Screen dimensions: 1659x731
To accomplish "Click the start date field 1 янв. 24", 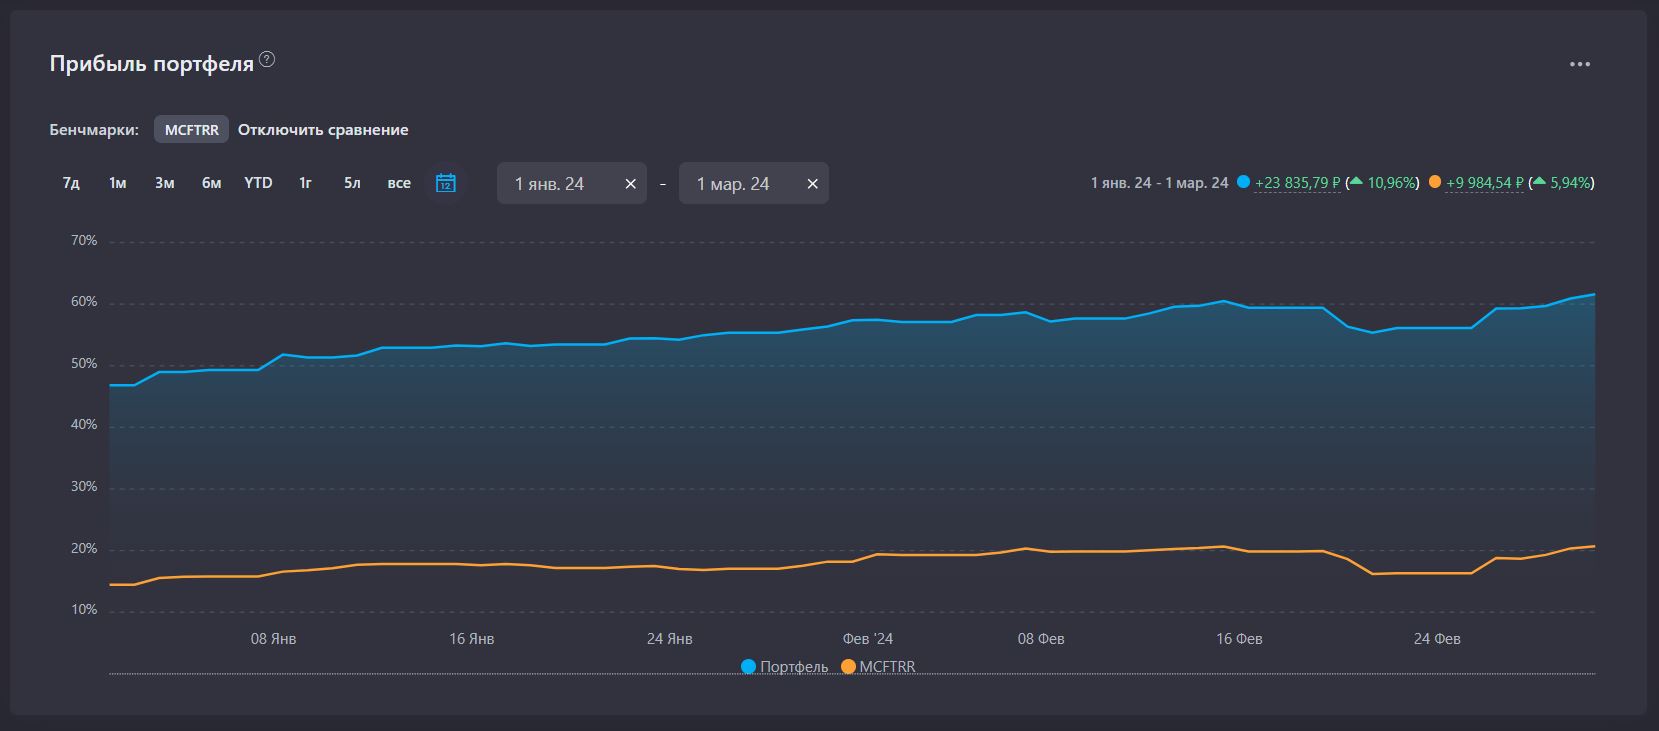I will point(572,183).
